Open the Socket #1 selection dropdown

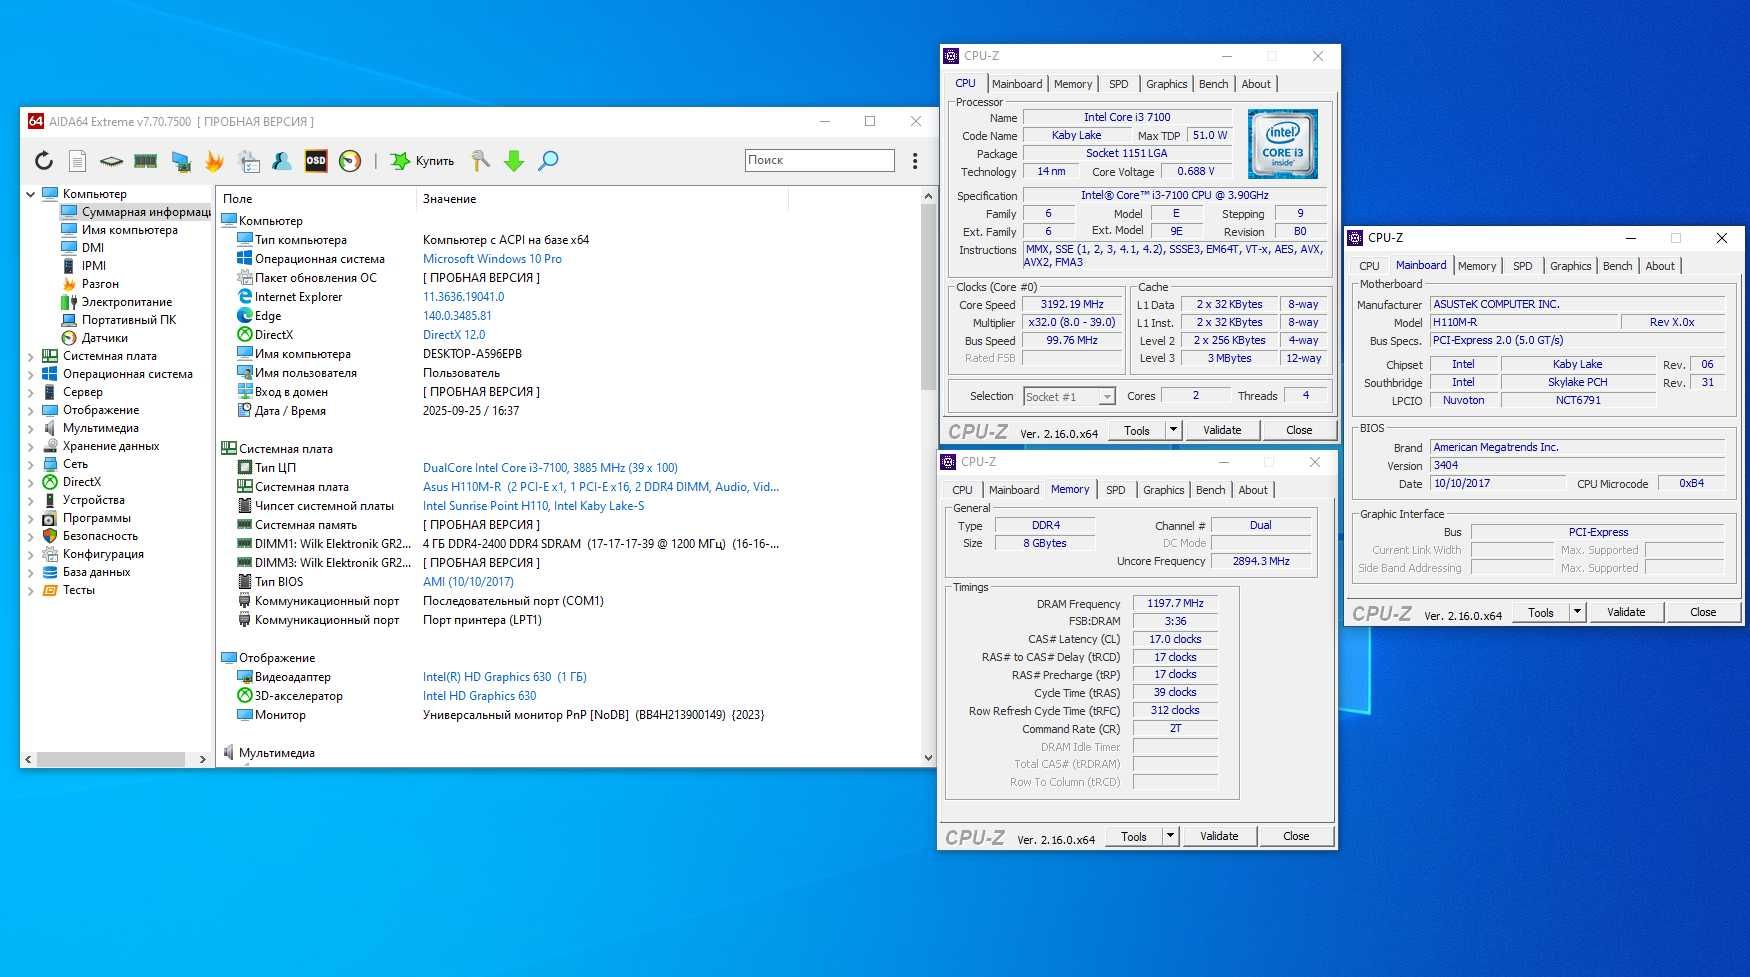click(x=1069, y=397)
